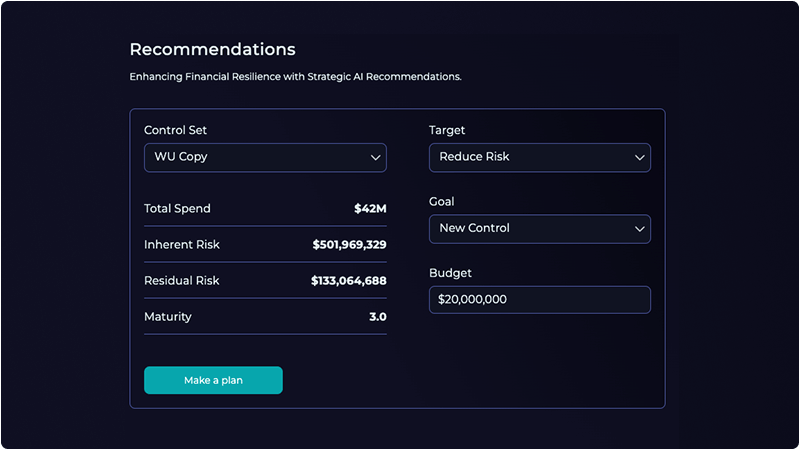Click the $501,969,329 inherent risk value

(349, 245)
